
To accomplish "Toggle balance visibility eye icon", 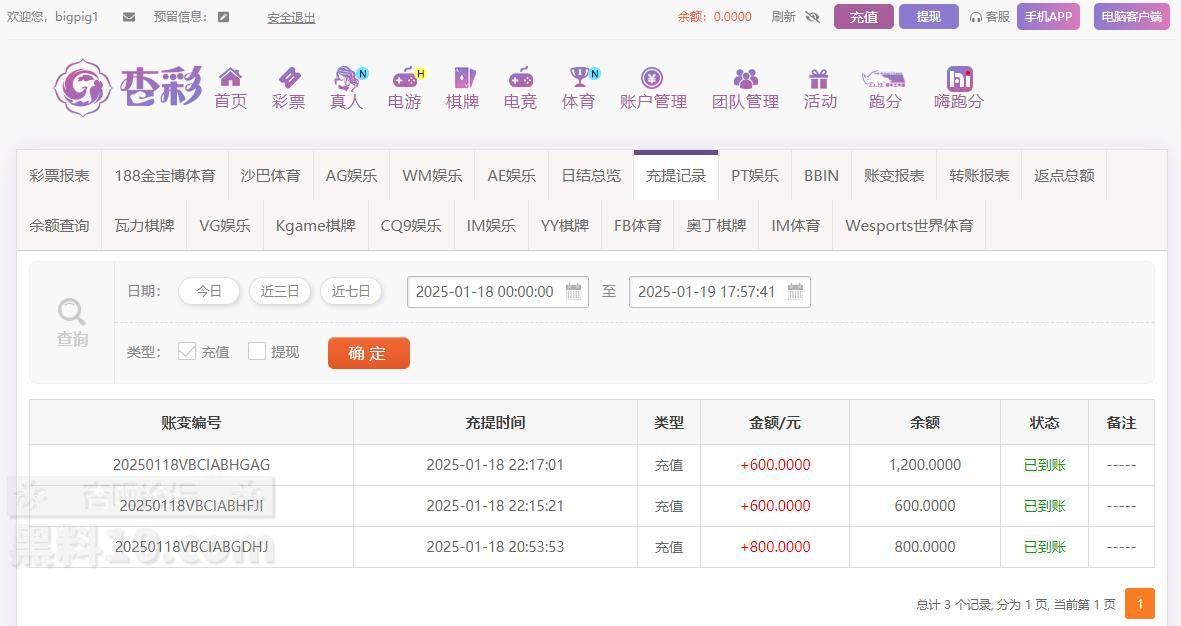I will coord(812,17).
